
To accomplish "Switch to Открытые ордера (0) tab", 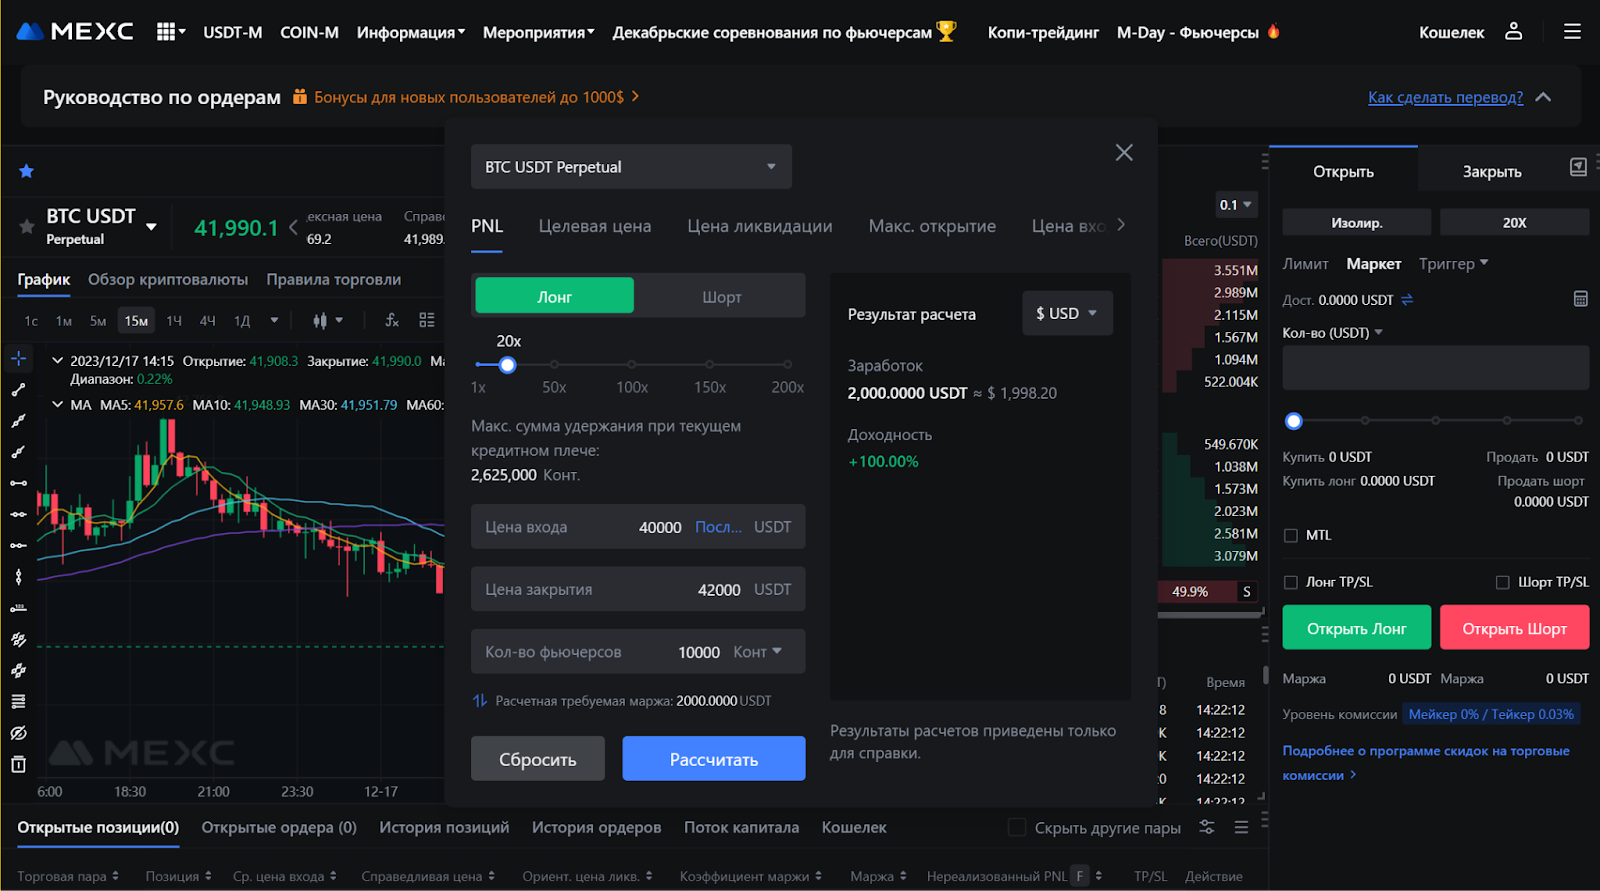I will (x=279, y=827).
